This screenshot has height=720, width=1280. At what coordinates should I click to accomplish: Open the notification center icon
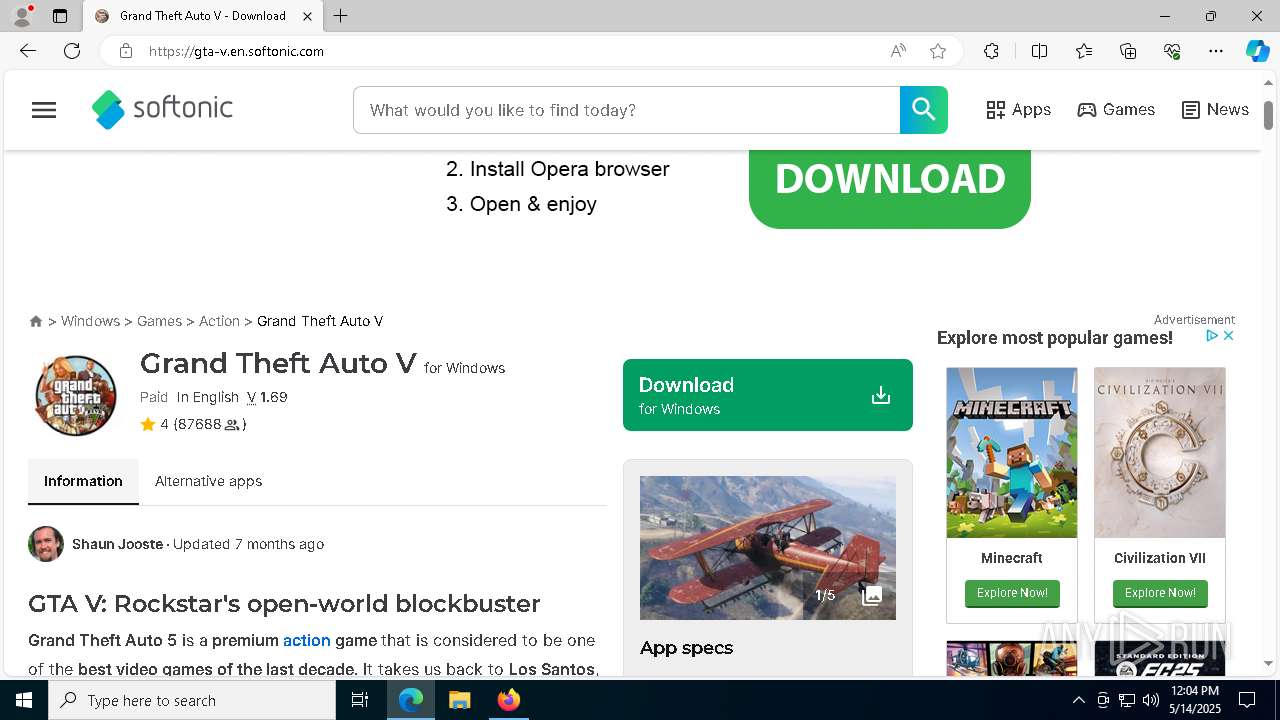[x=1247, y=700]
